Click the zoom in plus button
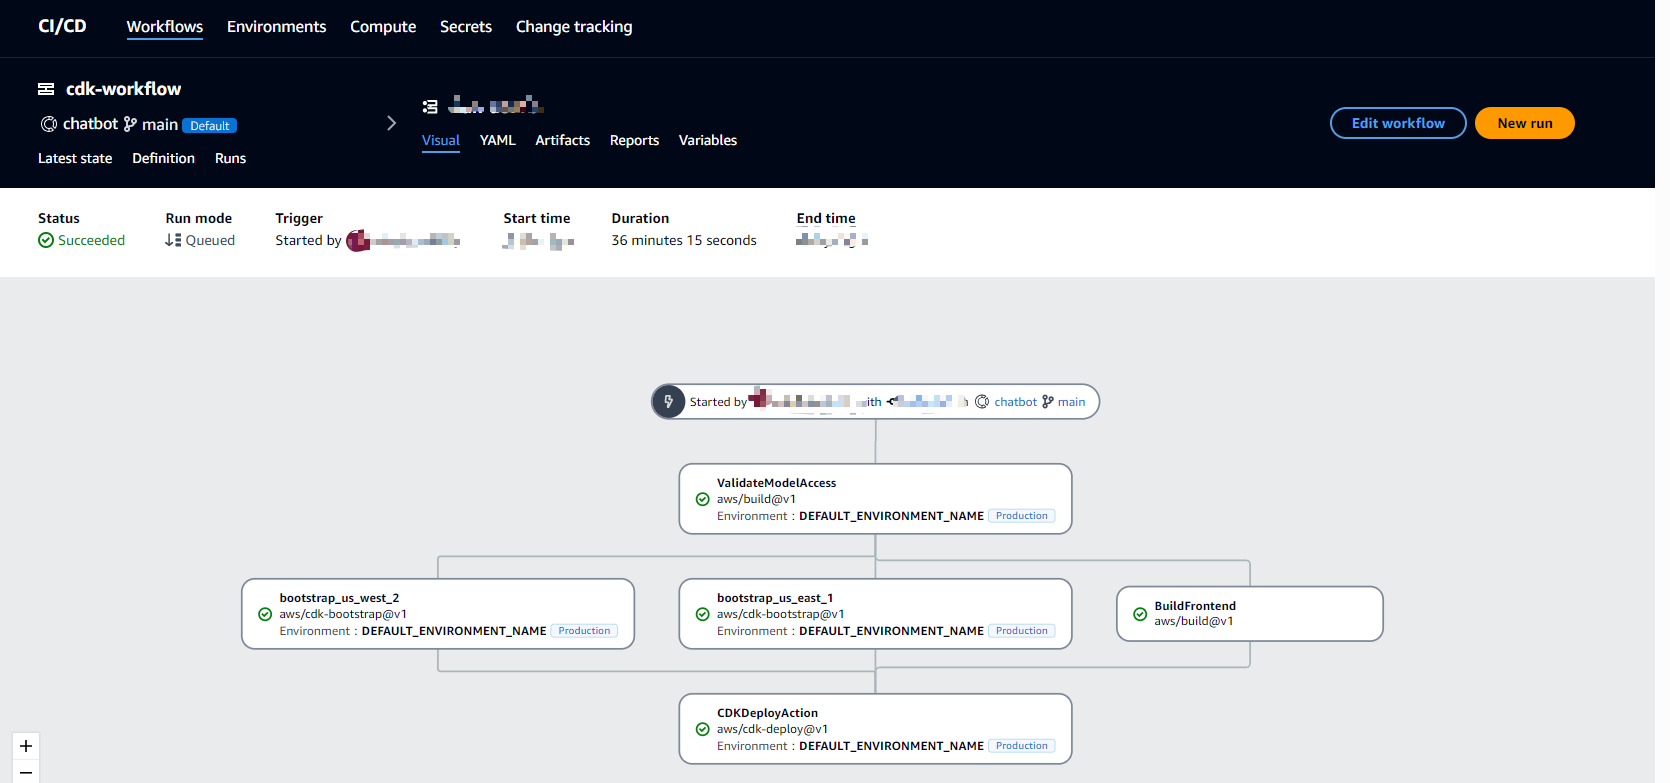1670x783 pixels. (x=26, y=746)
